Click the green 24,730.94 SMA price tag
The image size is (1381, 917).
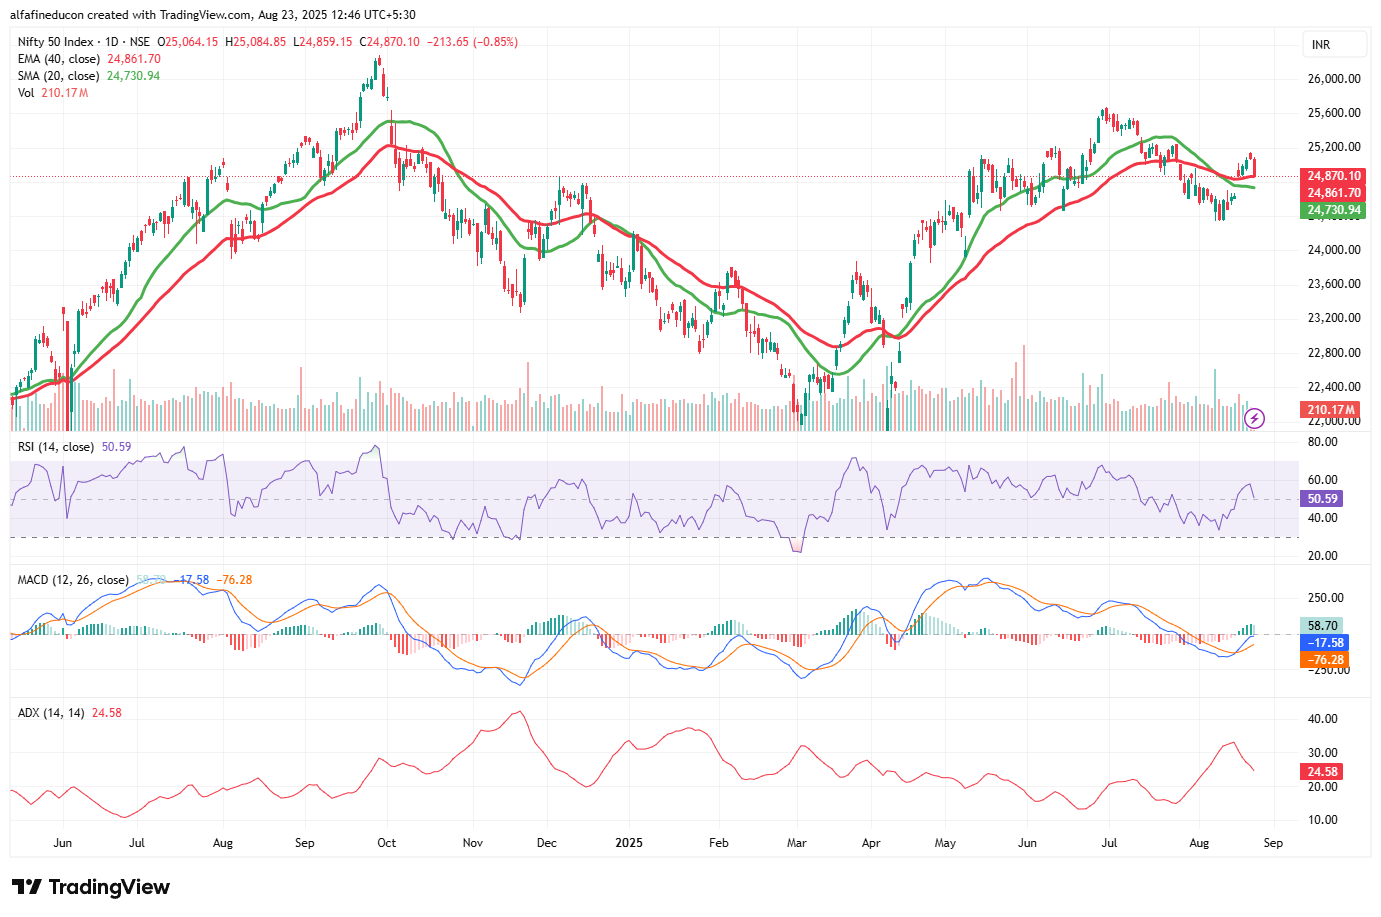tap(1334, 210)
